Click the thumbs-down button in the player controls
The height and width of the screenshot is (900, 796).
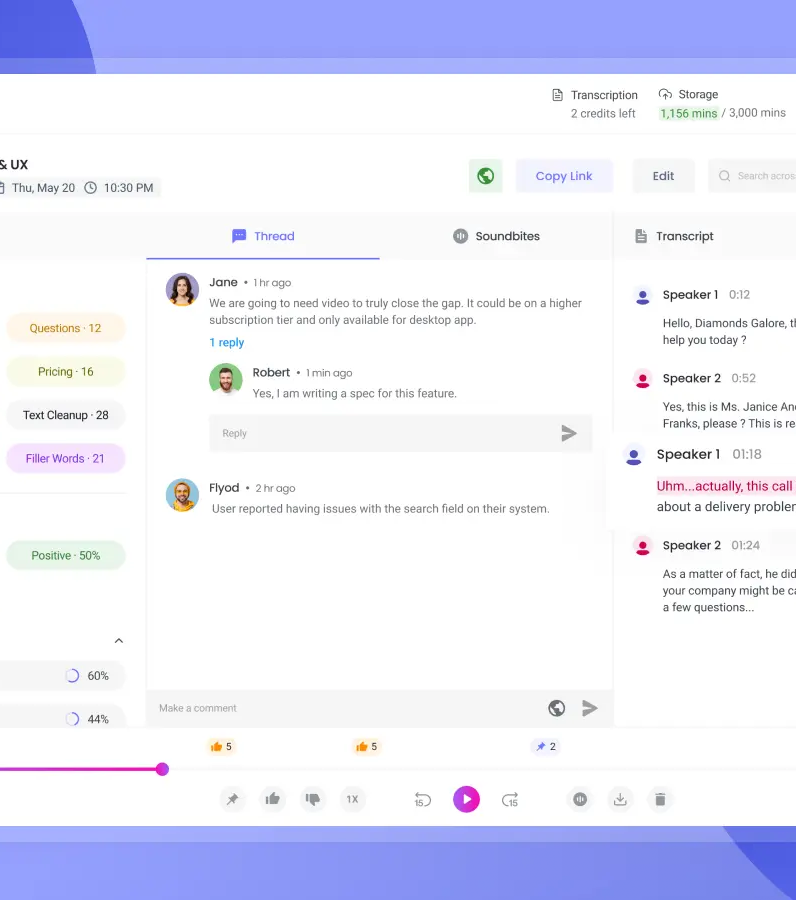coord(313,799)
